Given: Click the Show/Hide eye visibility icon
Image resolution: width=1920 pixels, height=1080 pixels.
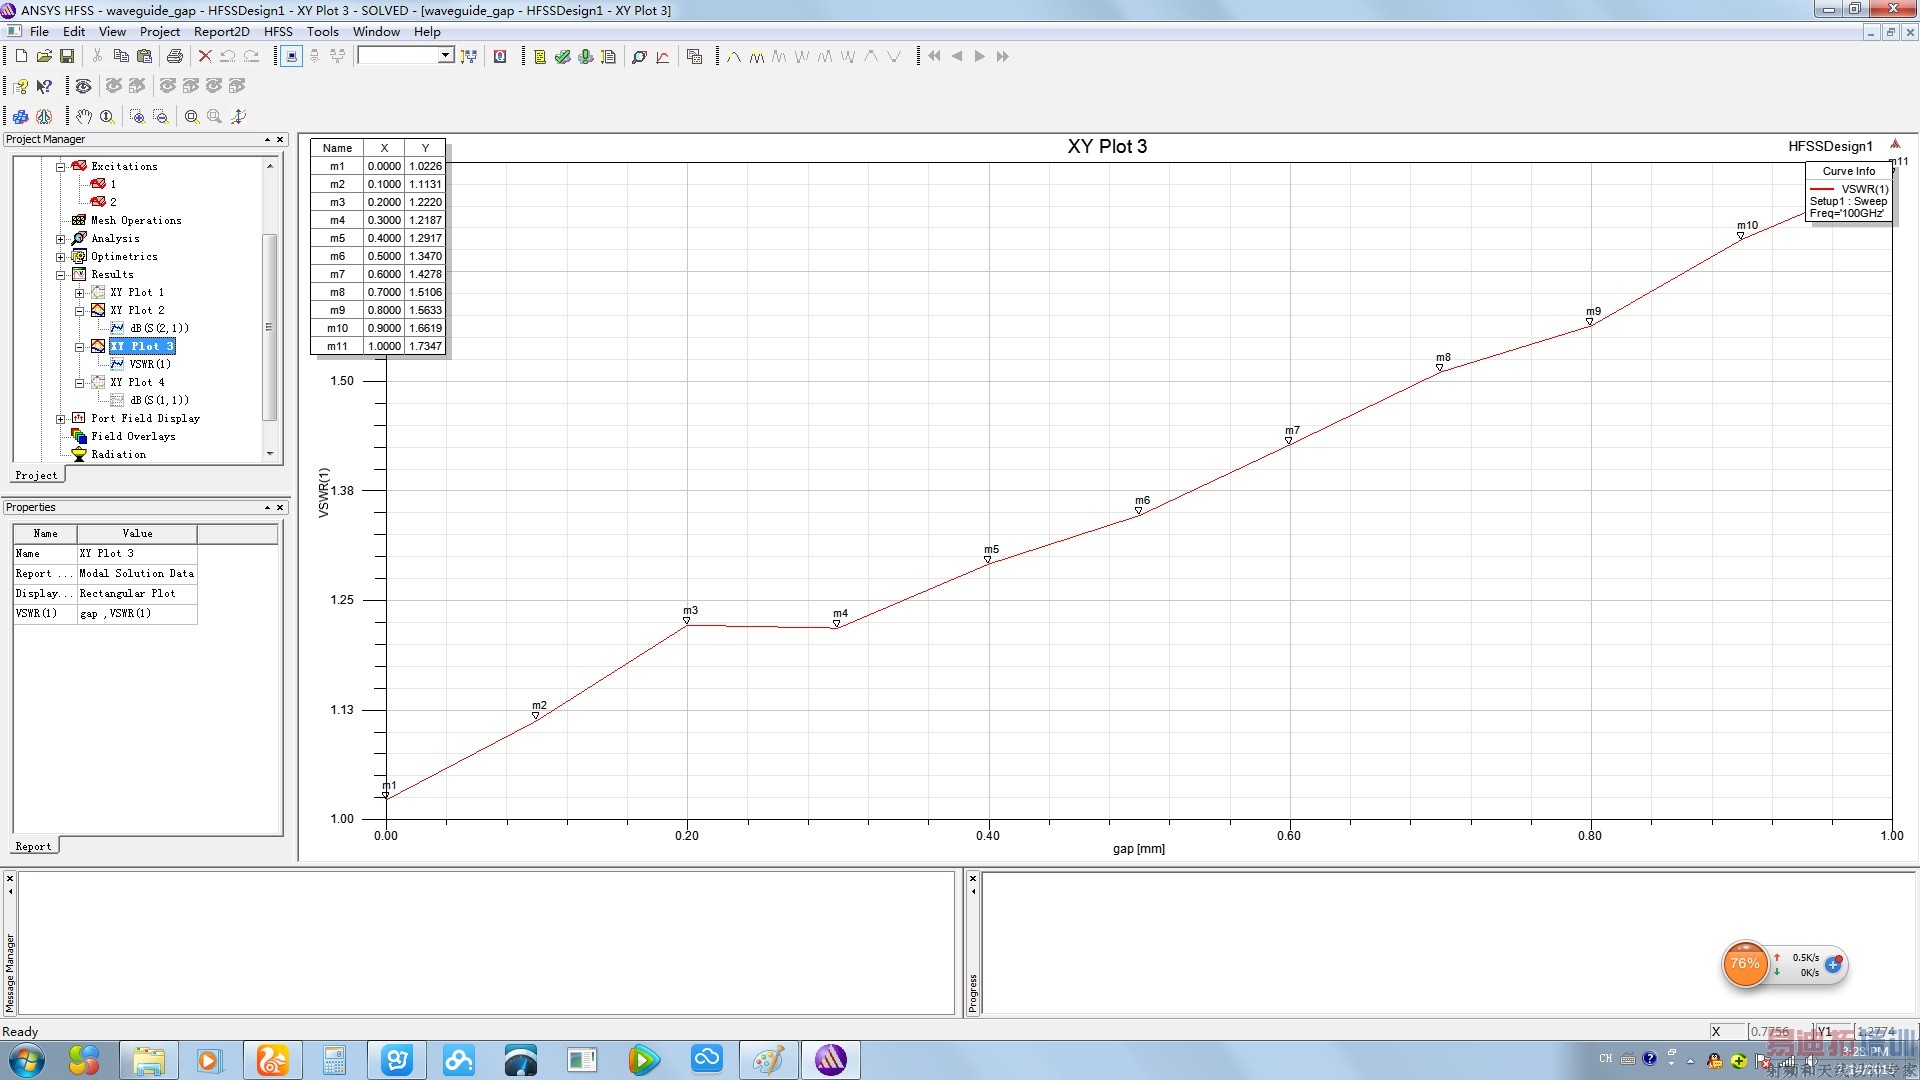Looking at the screenshot, I should (84, 87).
